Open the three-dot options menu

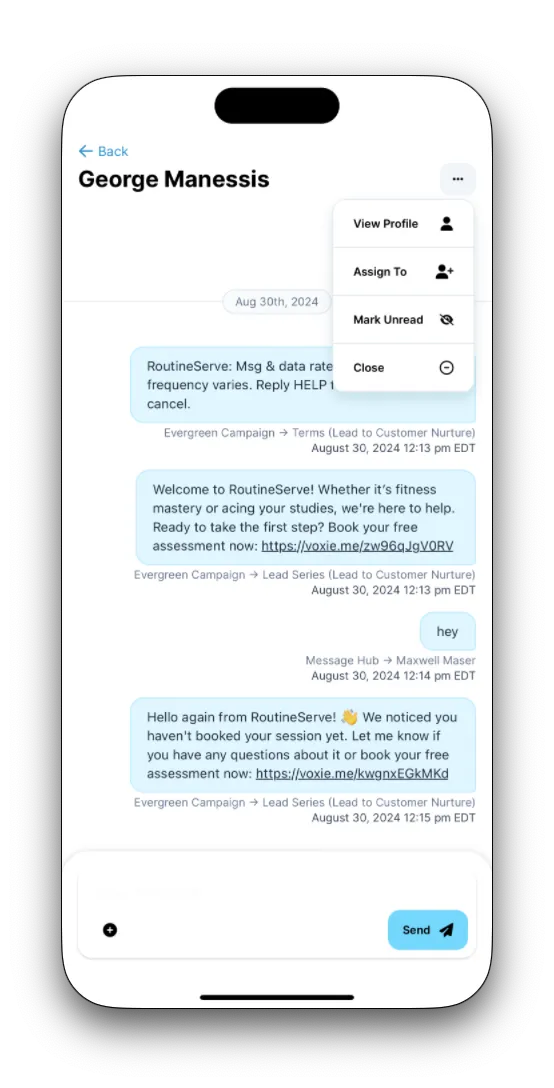point(458,179)
